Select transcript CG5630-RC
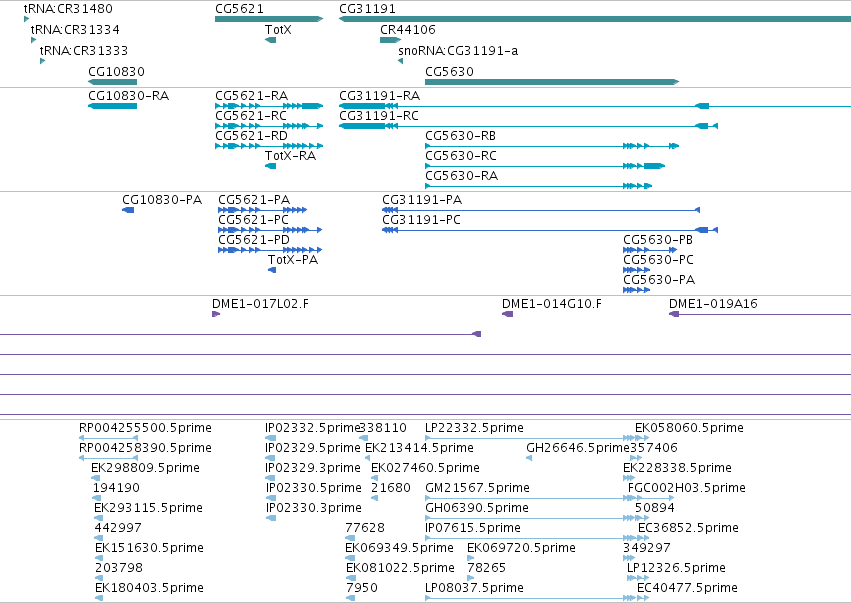This screenshot has height=603, width=851. [x=545, y=166]
